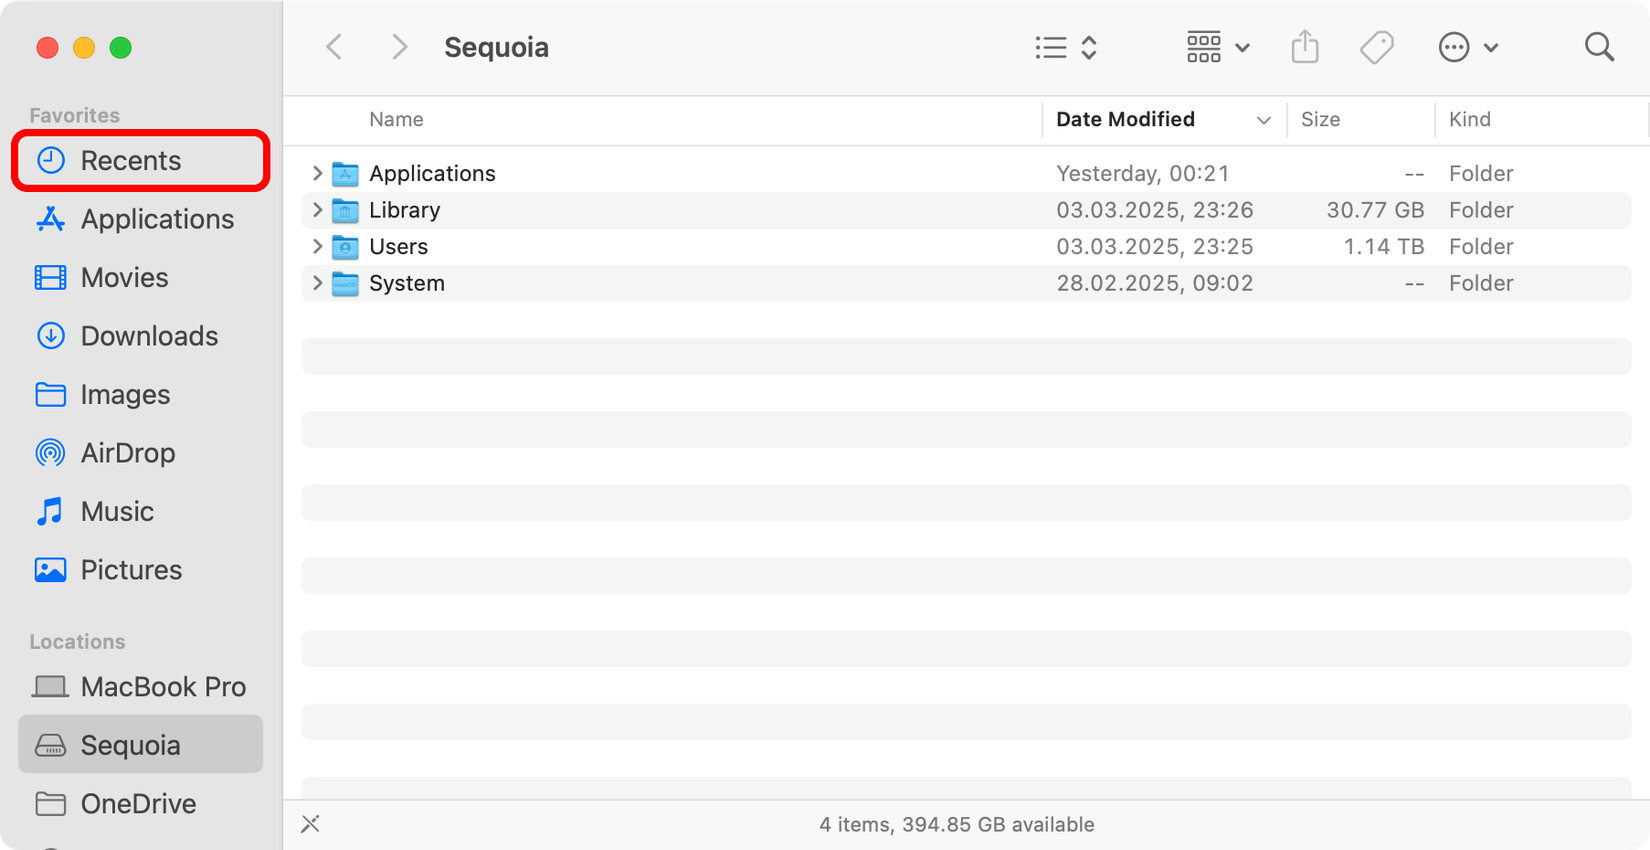Open the OneDrive location
The height and width of the screenshot is (850, 1650).
click(137, 803)
